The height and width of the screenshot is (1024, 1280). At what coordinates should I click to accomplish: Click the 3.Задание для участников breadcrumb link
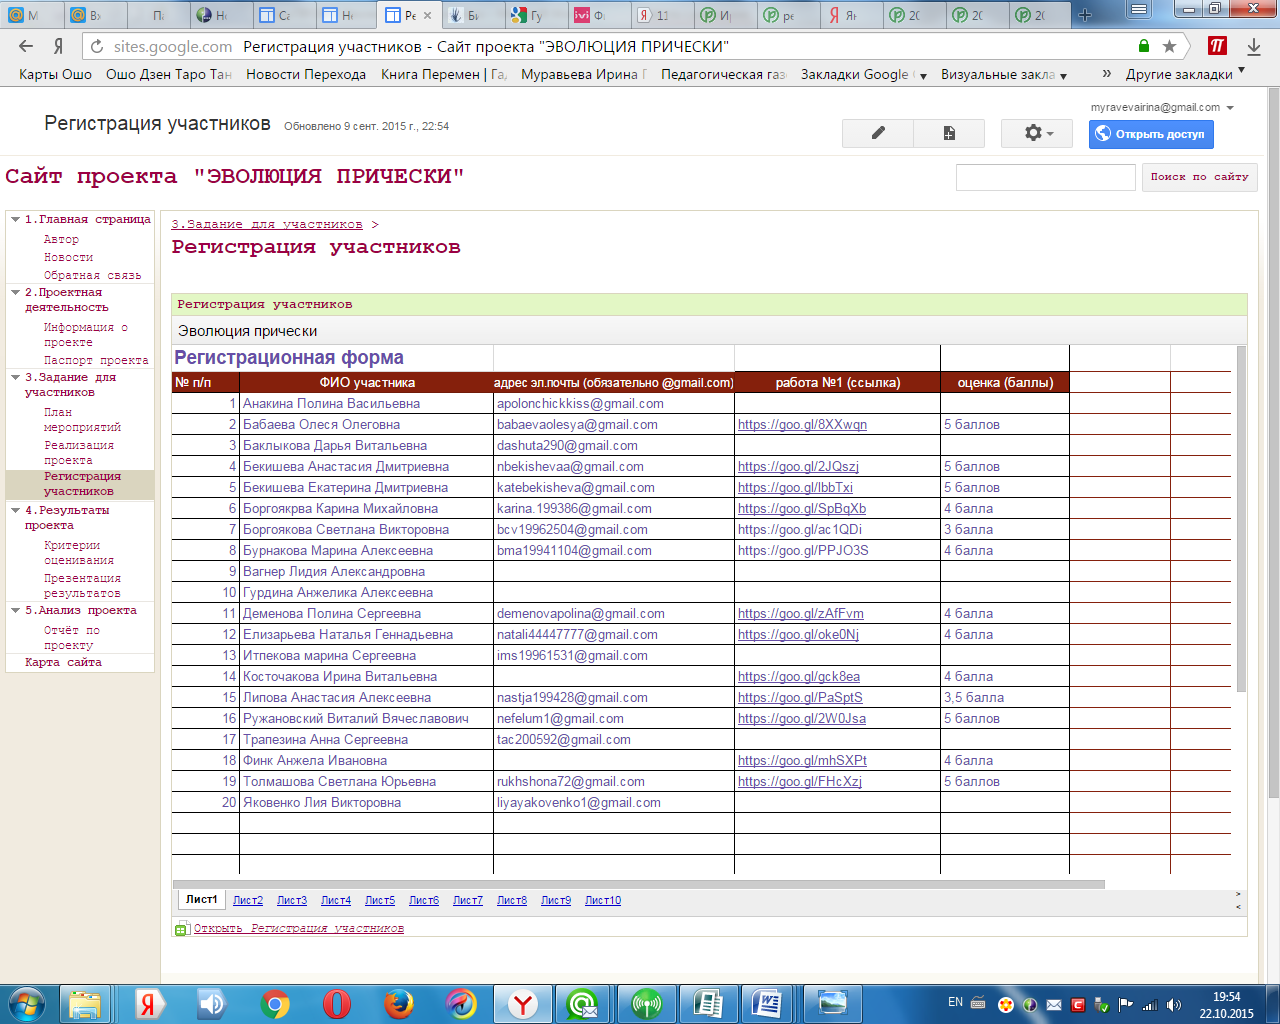tap(267, 225)
